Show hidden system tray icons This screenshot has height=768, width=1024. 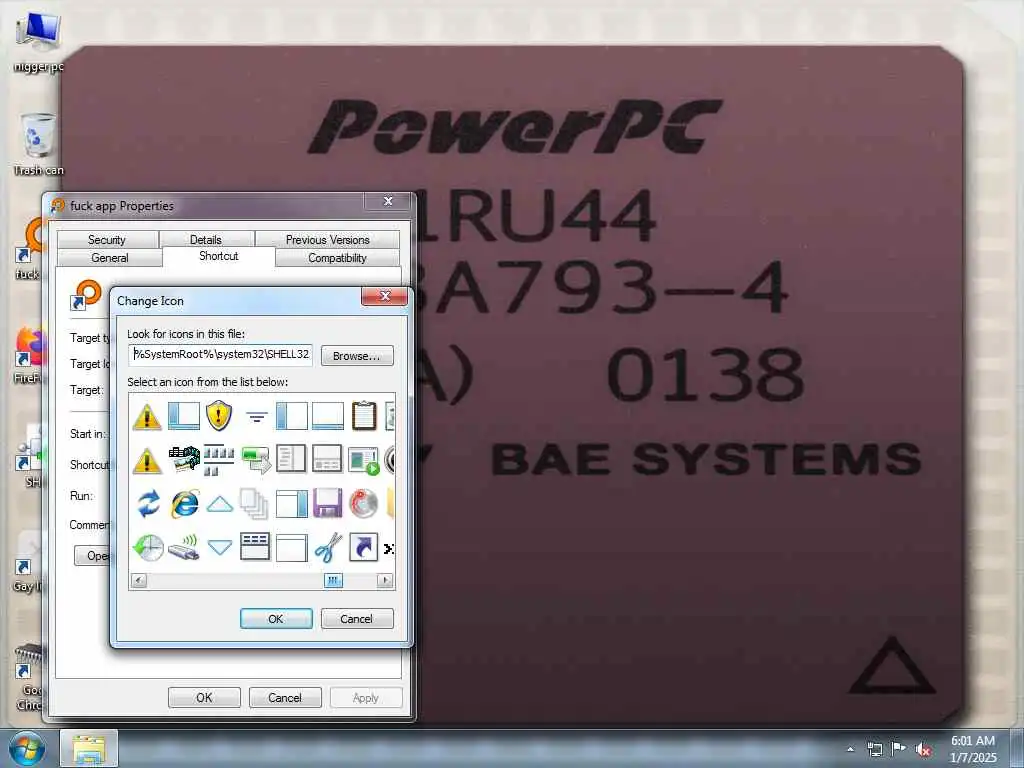click(850, 749)
